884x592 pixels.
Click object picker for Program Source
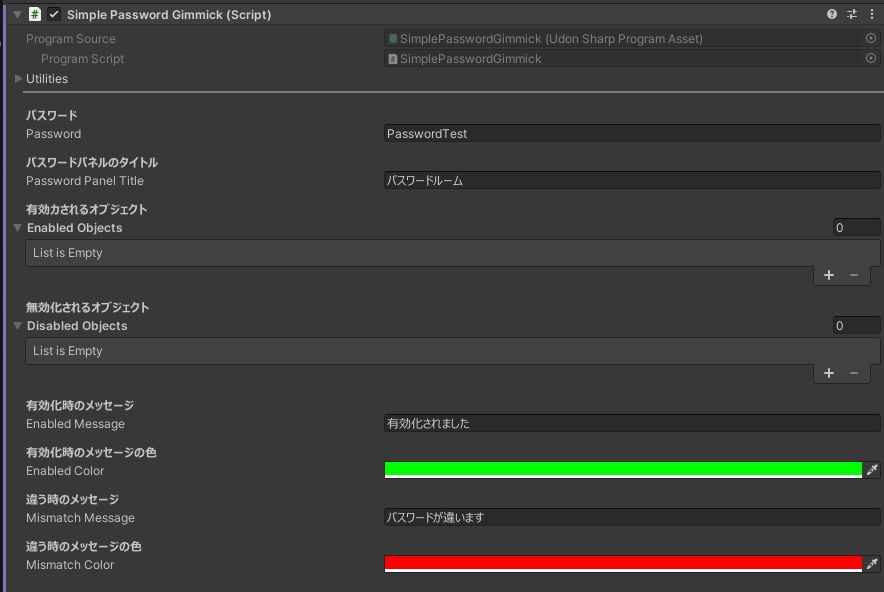[871, 38]
